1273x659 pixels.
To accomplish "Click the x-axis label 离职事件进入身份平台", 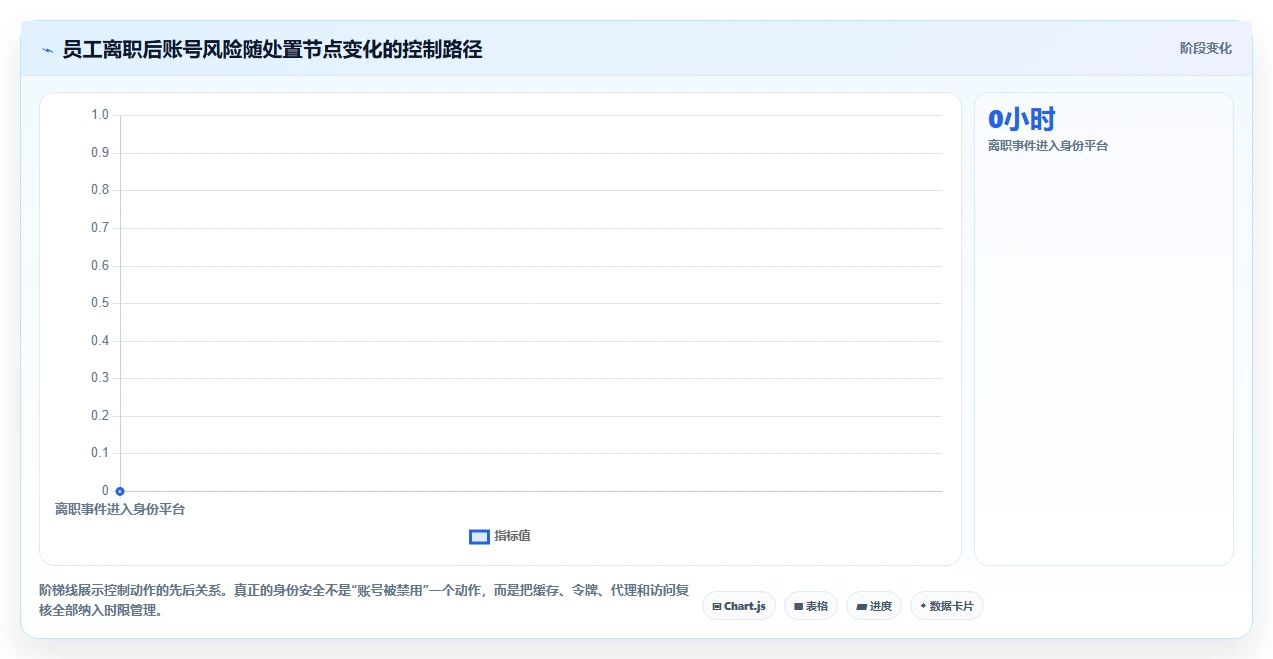I will (120, 509).
